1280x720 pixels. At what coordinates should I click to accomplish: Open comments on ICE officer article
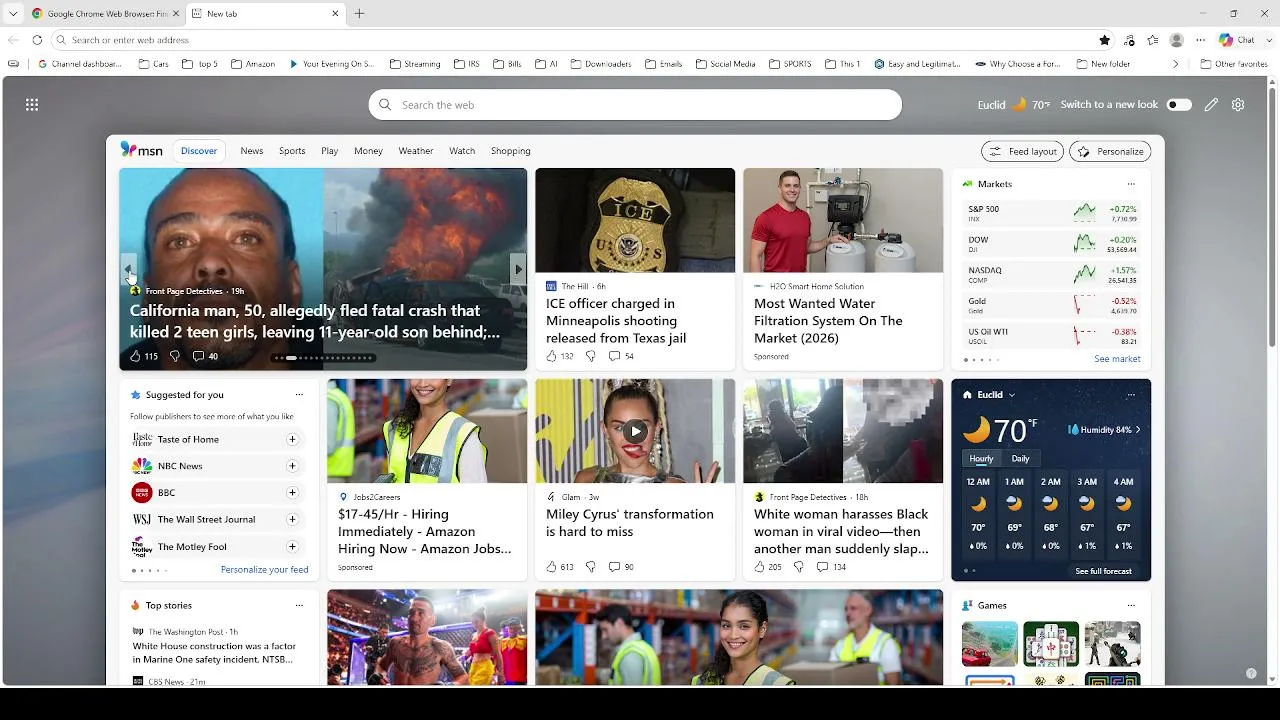click(621, 356)
